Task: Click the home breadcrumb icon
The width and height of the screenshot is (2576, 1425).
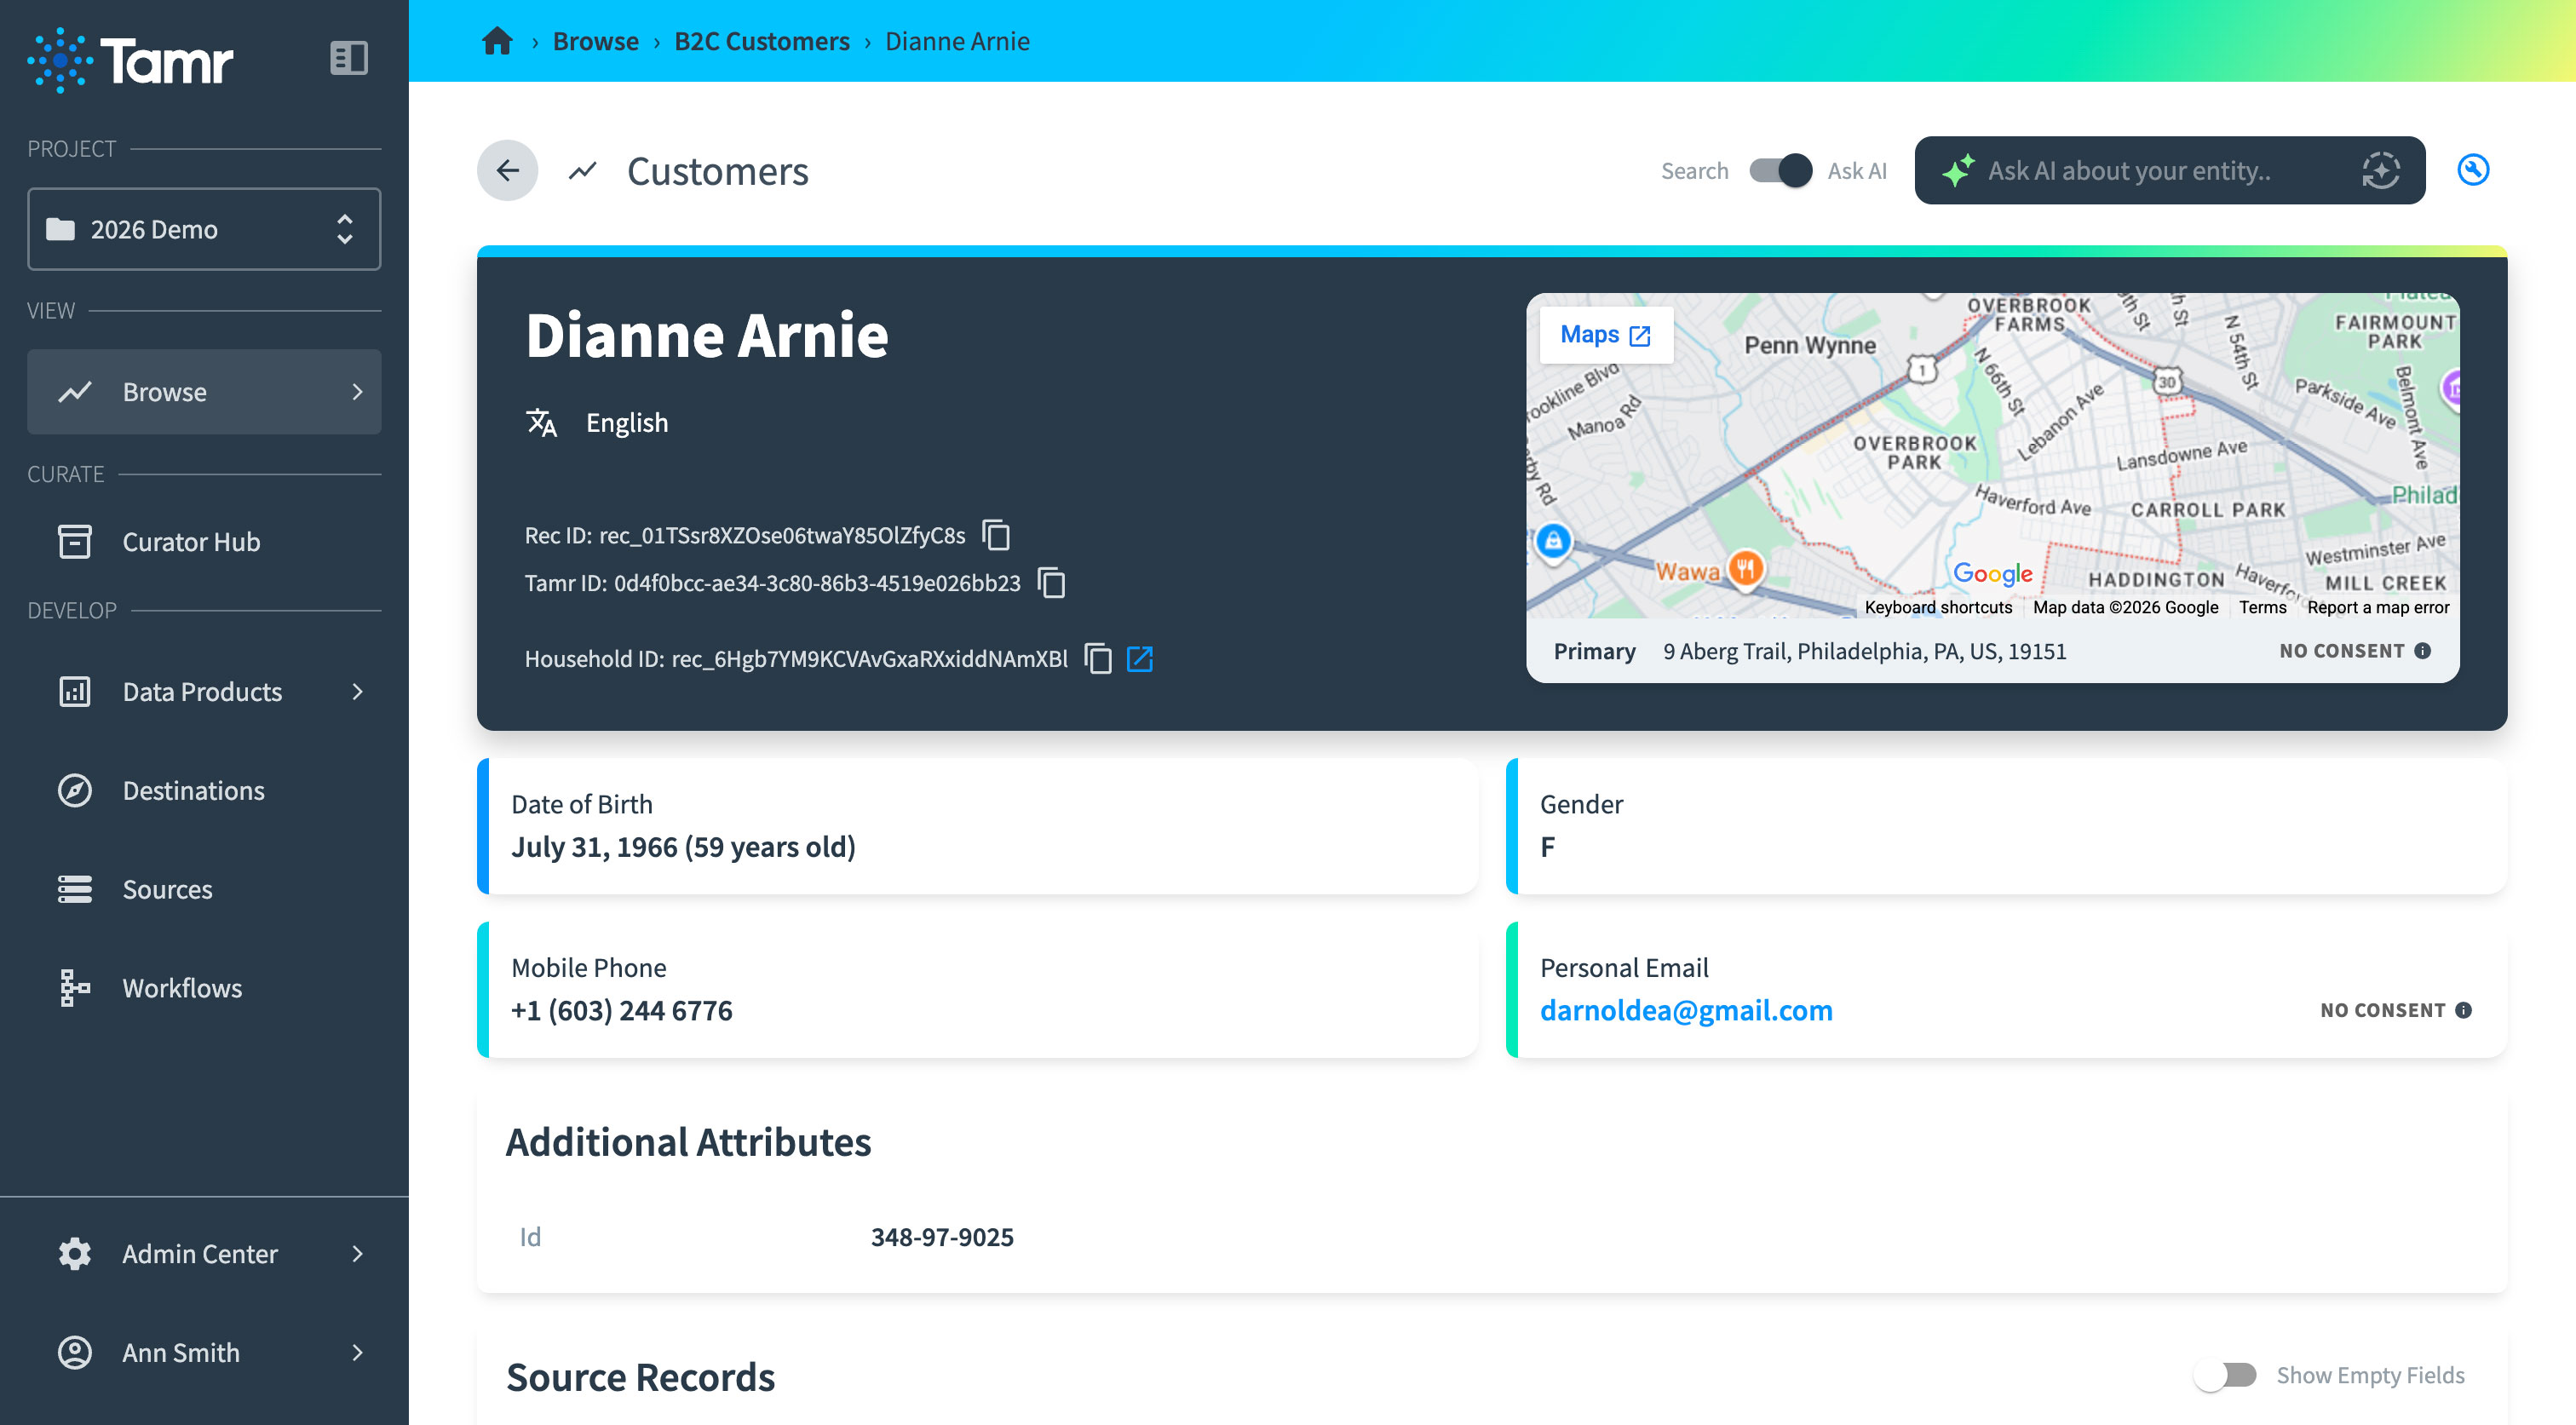Action: [497, 41]
